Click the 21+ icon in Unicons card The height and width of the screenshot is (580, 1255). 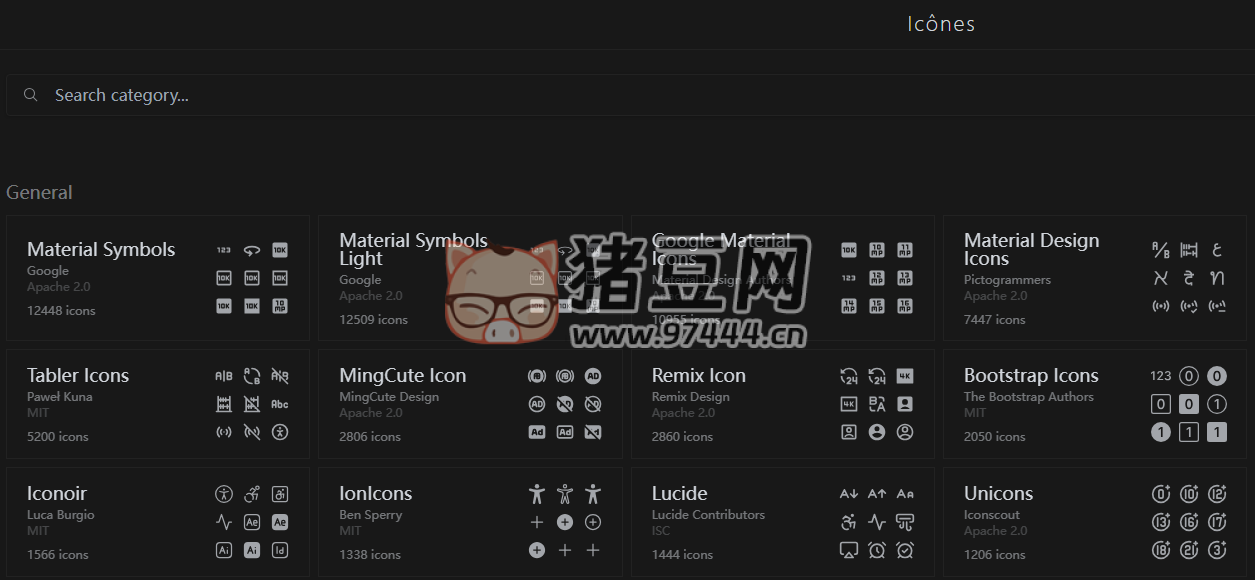coord(1189,550)
